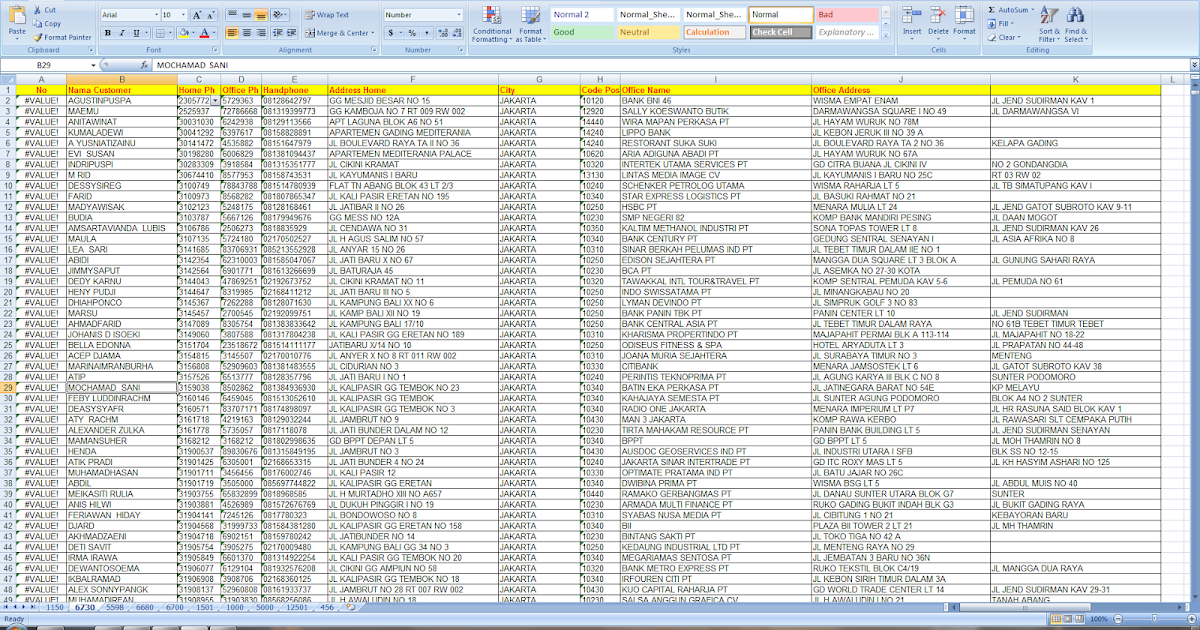This screenshot has width=1200, height=630.
Task: Apply the red Font Color
Action: (203, 33)
